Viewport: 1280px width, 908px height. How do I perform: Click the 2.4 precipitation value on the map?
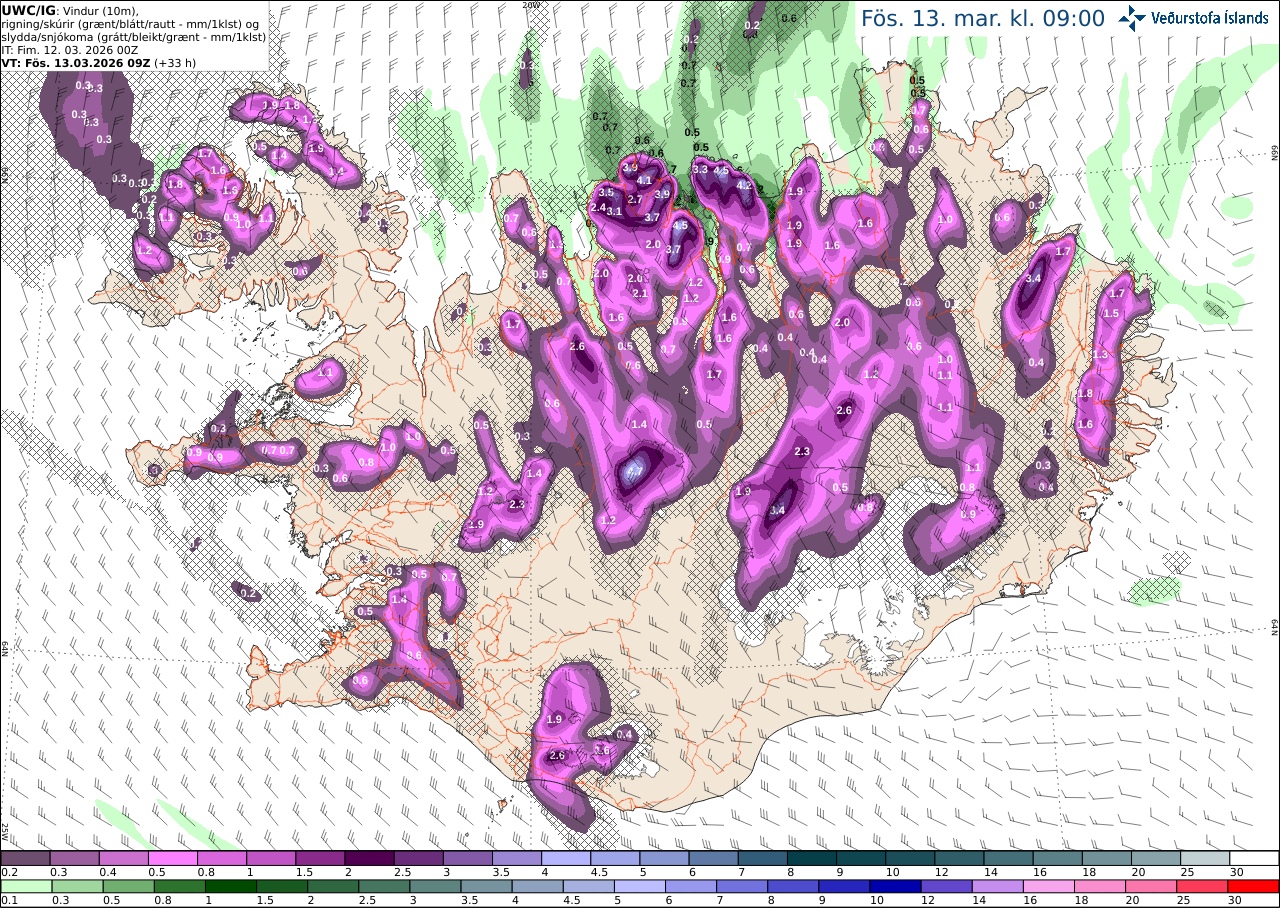coord(598,207)
